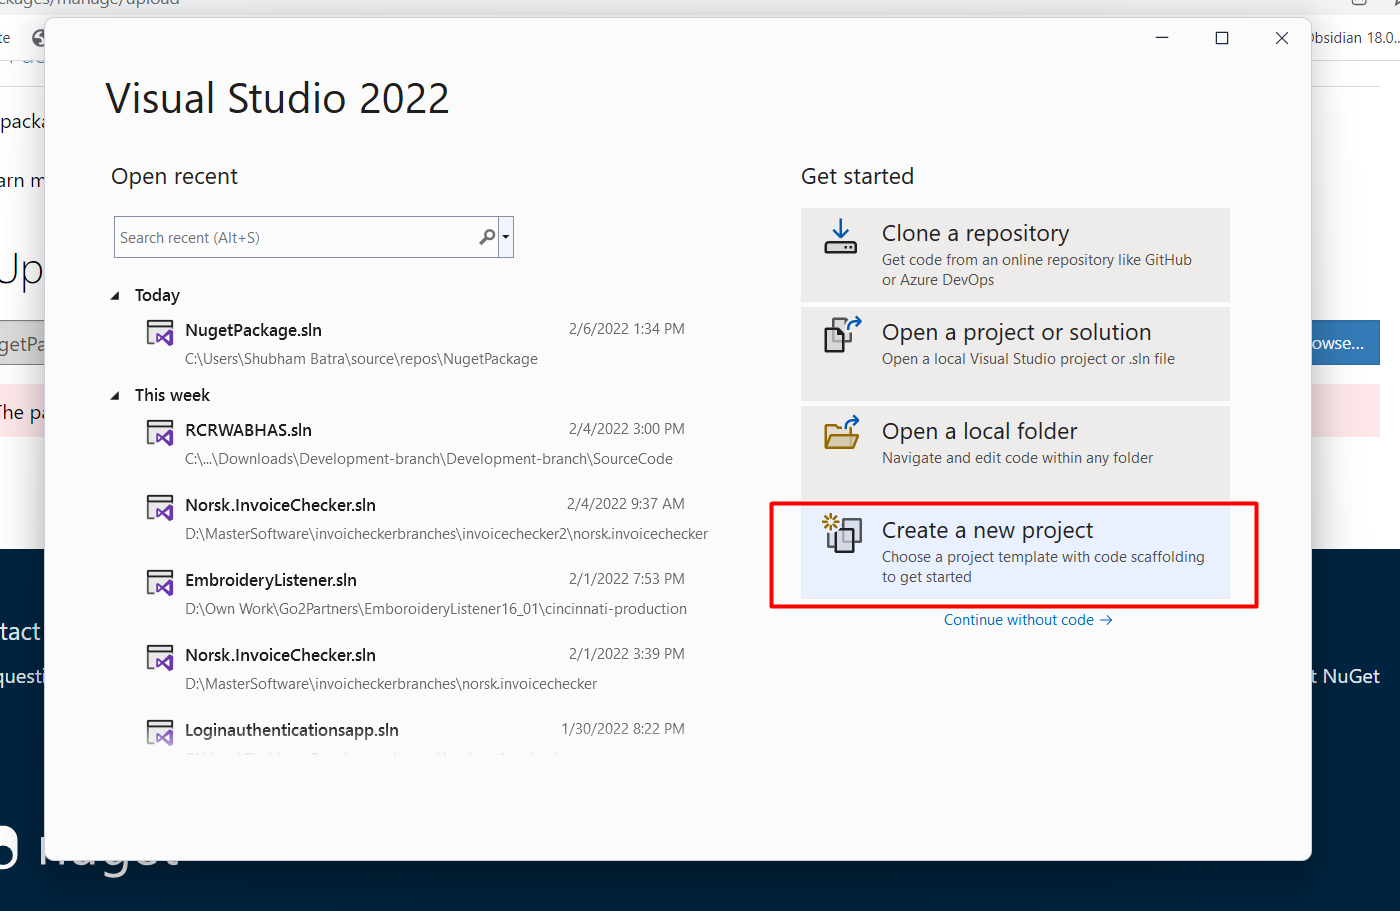
Task: Follow the Continue without code link
Action: click(1028, 620)
